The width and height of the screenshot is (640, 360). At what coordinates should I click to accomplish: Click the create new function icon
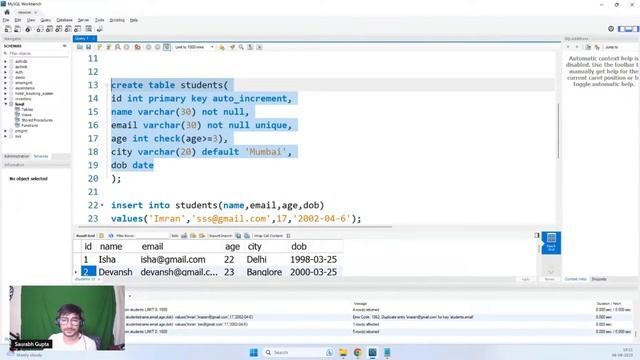(78, 29)
